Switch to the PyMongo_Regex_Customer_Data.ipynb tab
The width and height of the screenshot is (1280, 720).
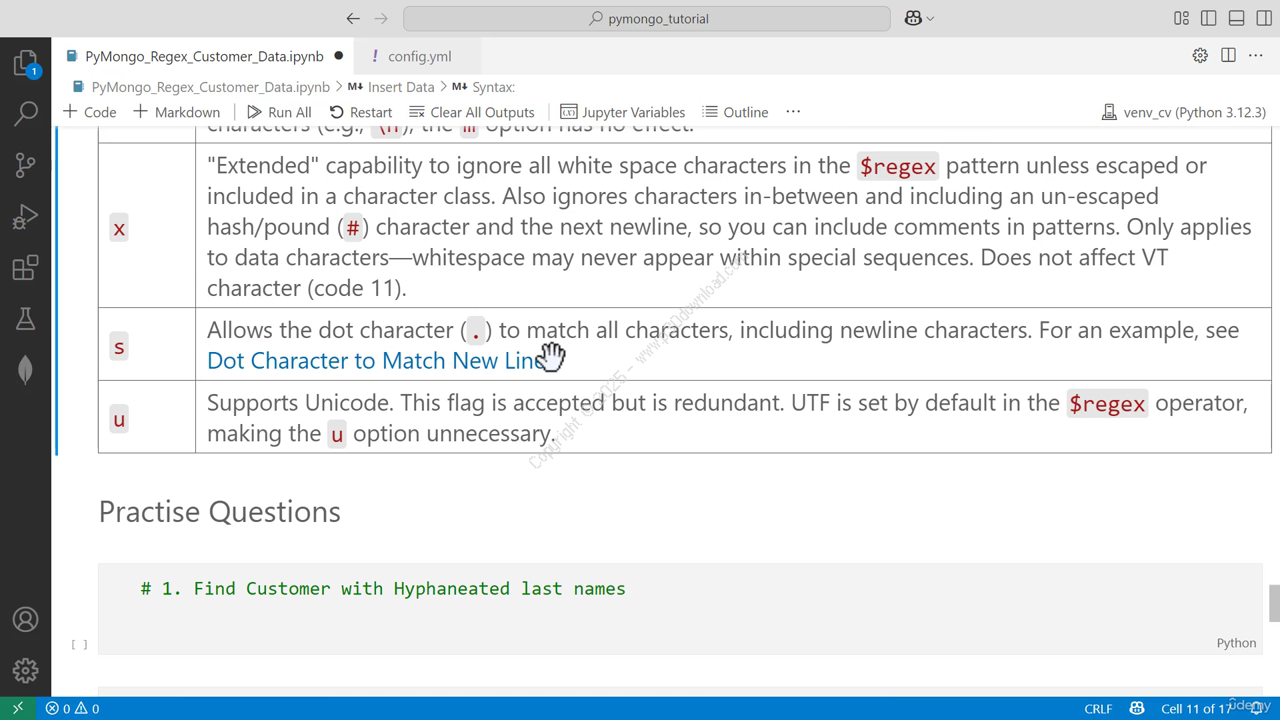[x=204, y=56]
